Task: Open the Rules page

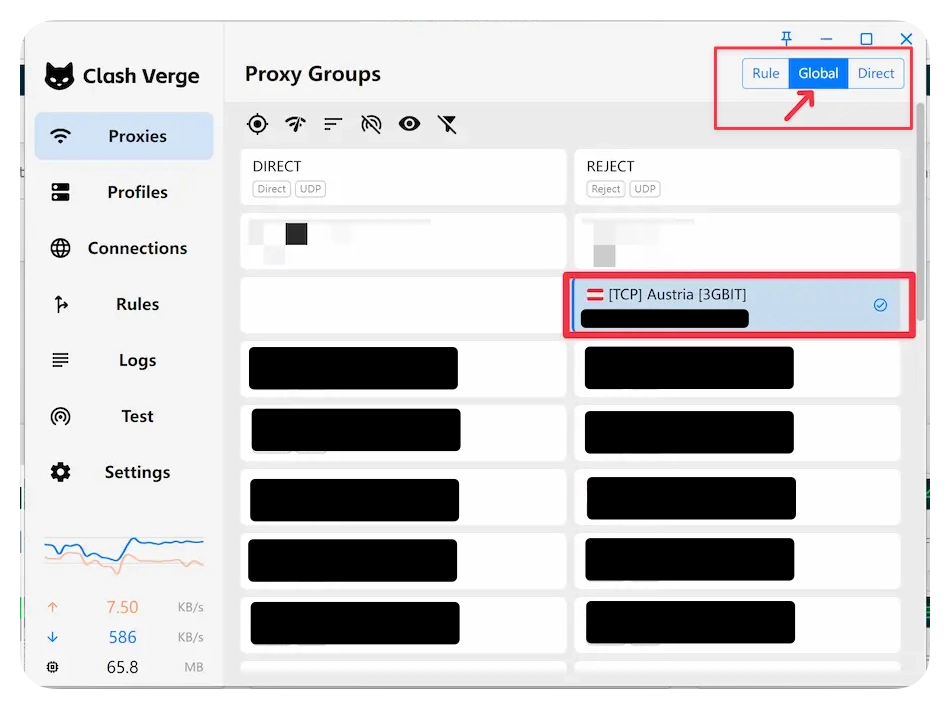Action: click(x=124, y=304)
